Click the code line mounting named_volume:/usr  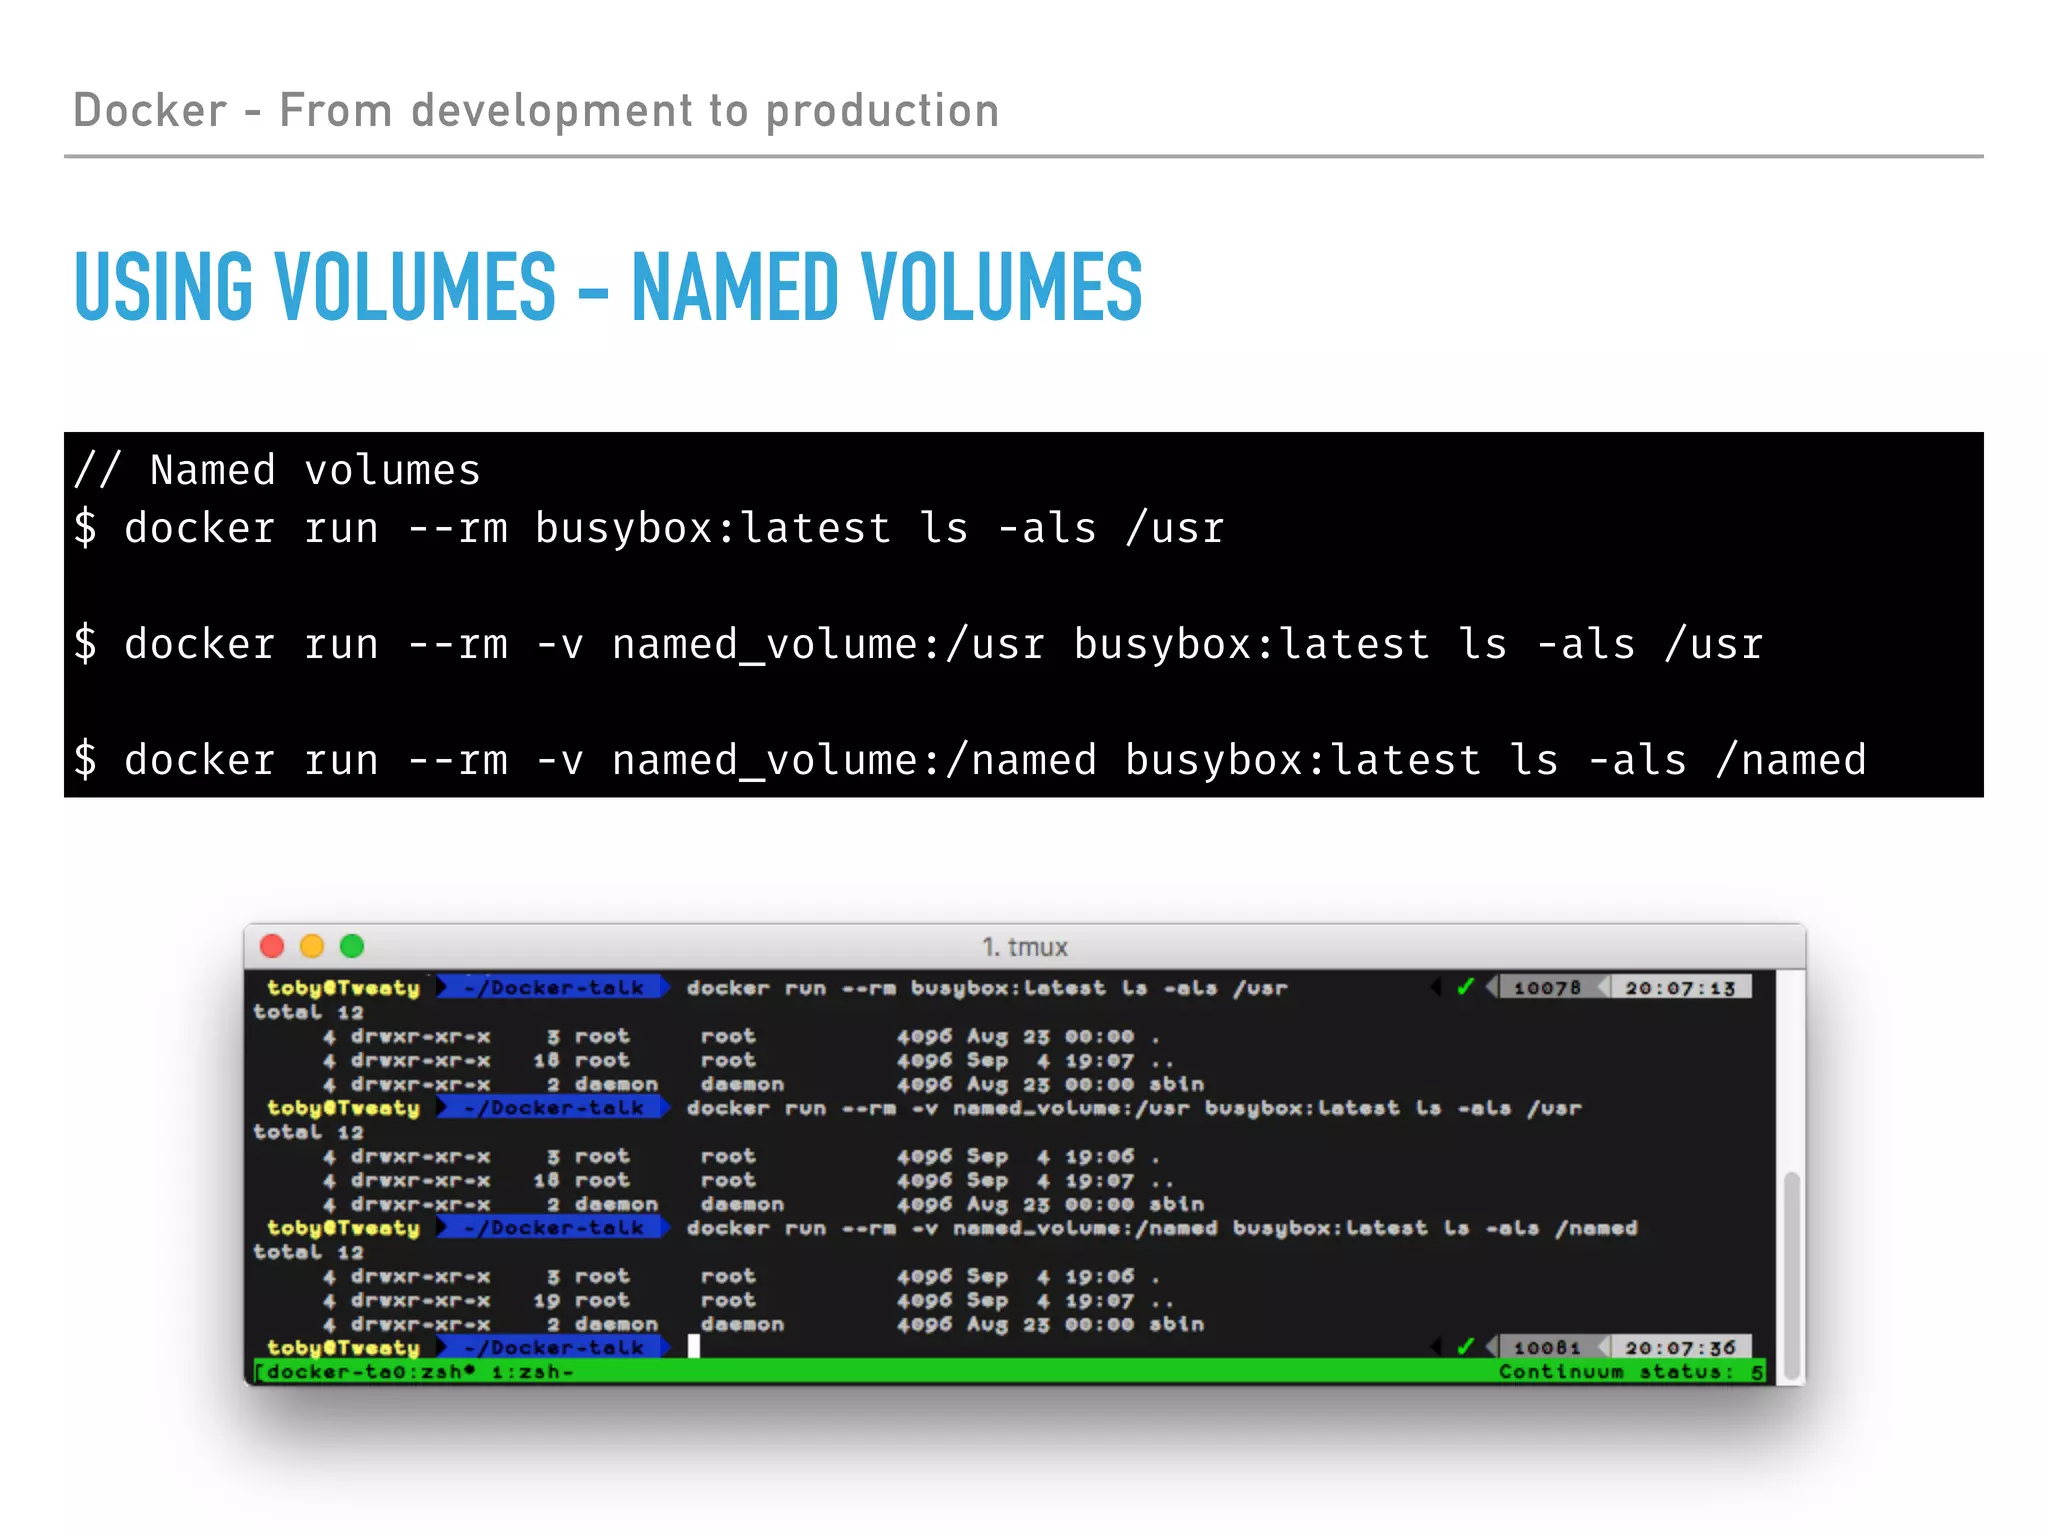918,644
